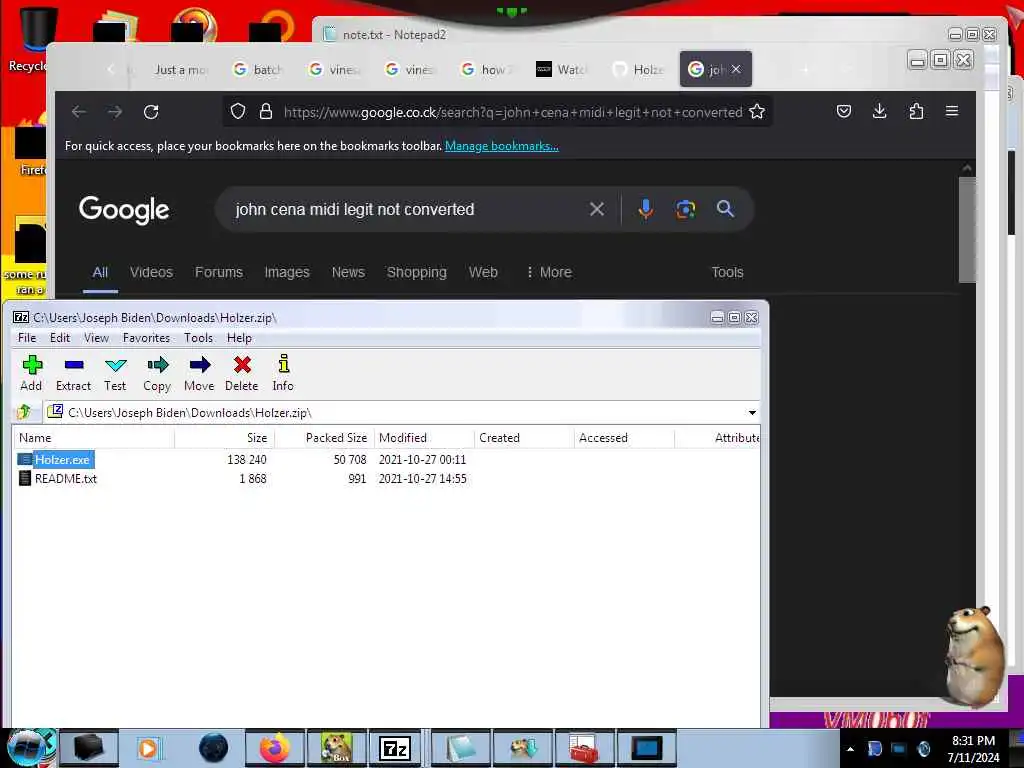The width and height of the screenshot is (1024, 768).
Task: Sort archive list by Size column
Action: tap(225, 438)
